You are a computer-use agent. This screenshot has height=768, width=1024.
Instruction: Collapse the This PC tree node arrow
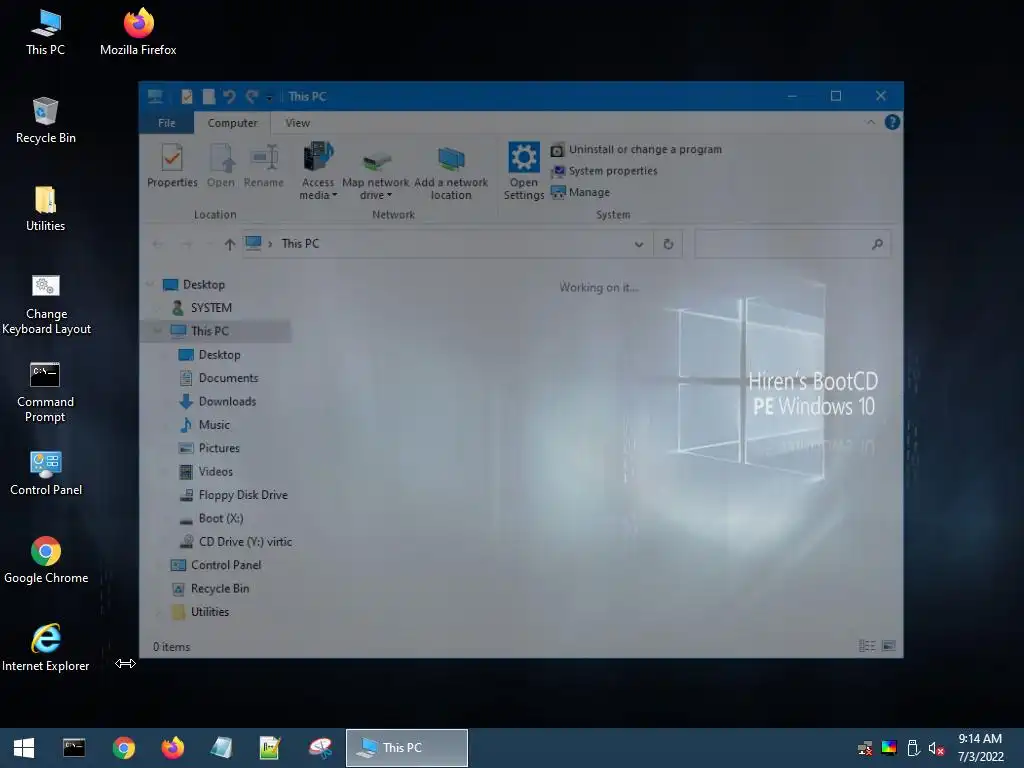[157, 331]
